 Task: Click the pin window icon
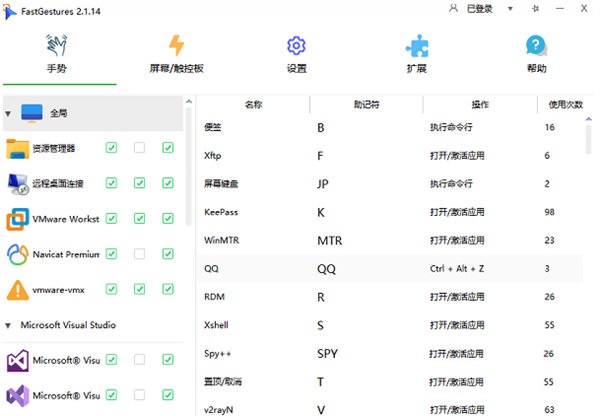tap(536, 8)
